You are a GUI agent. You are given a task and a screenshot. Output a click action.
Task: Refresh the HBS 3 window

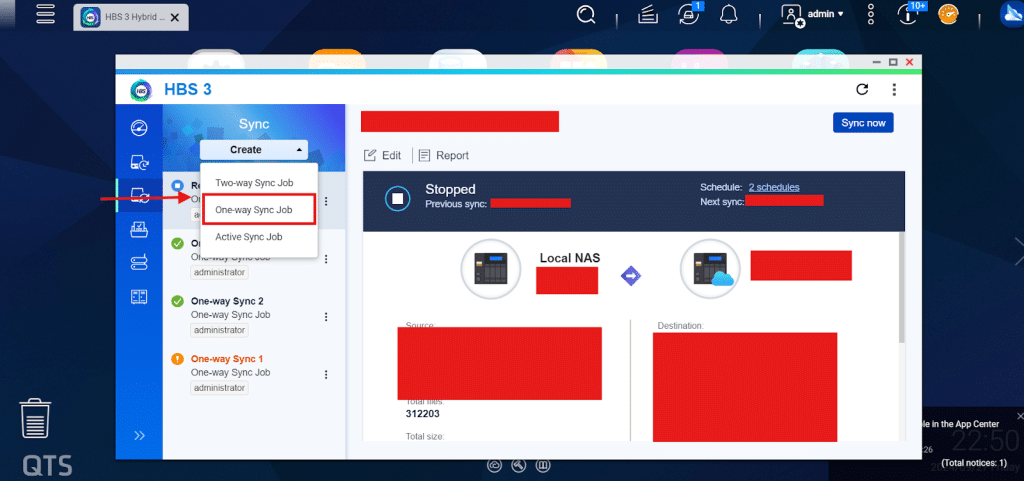(x=862, y=89)
